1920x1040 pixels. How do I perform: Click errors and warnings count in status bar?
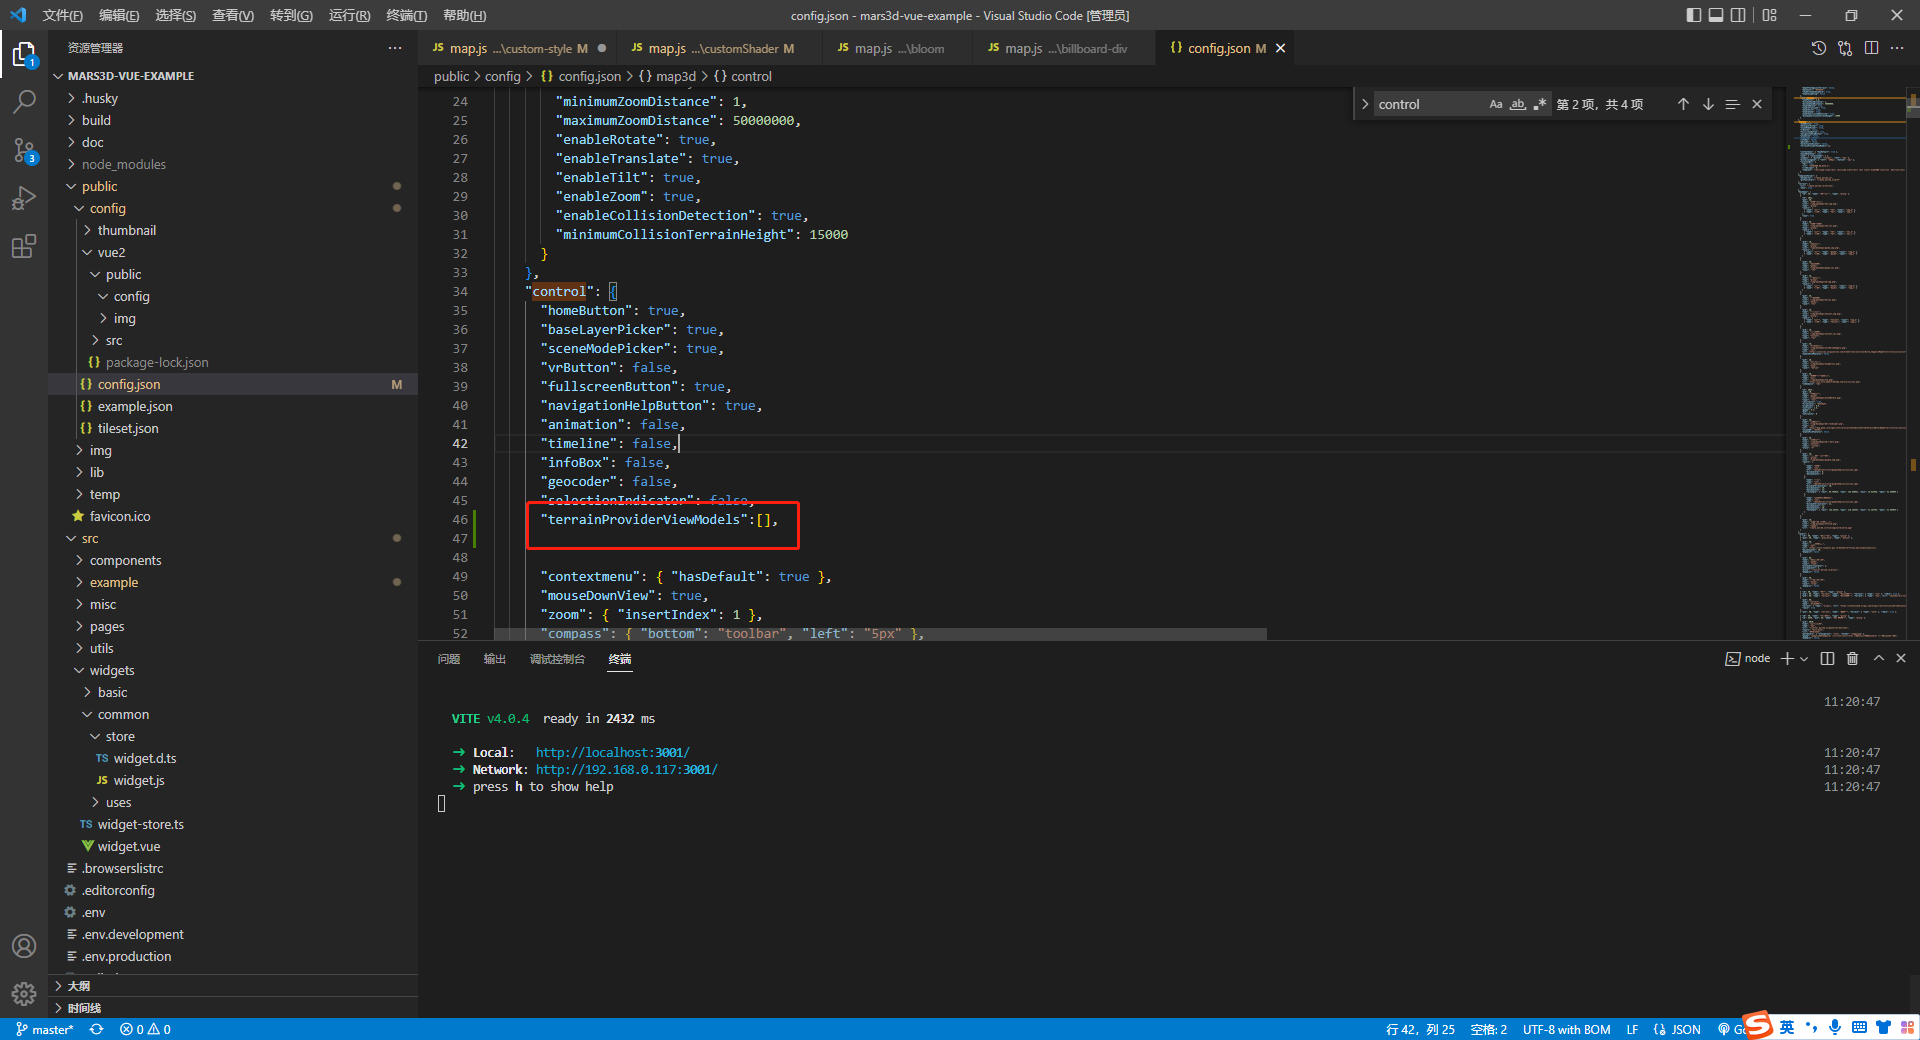(145, 1029)
